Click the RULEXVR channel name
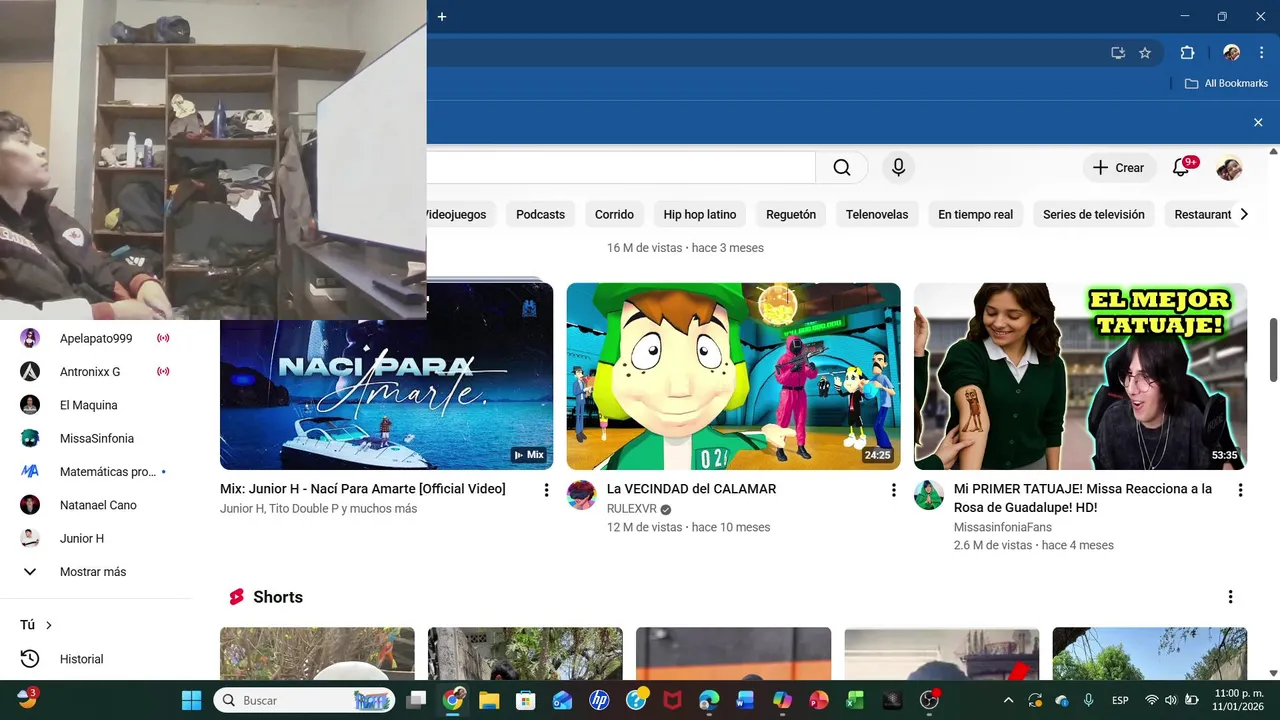1280x720 pixels. 632,509
